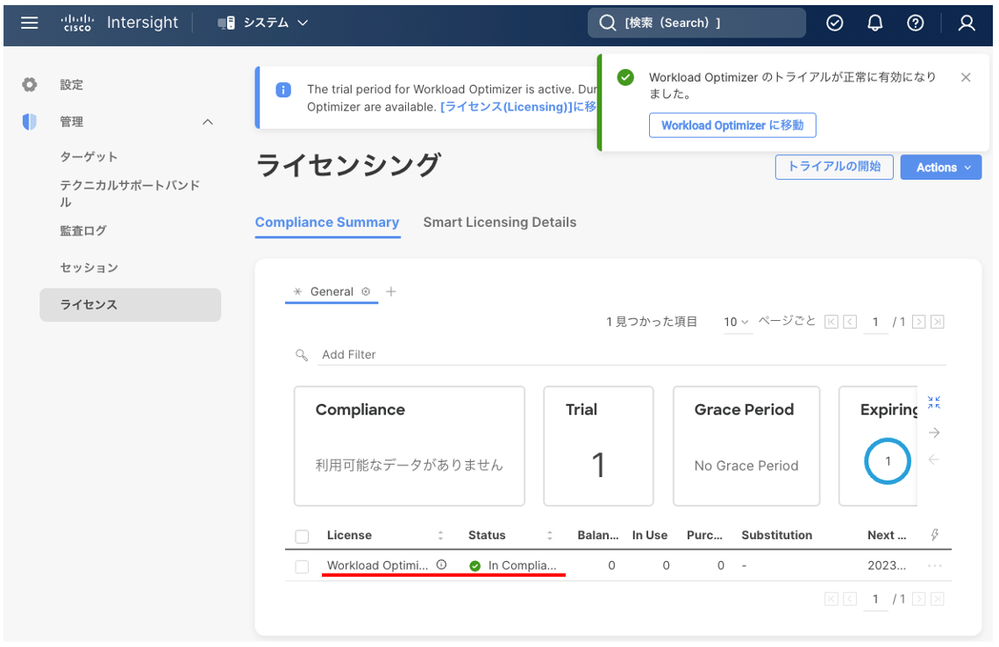Select the General view tab

[331, 292]
